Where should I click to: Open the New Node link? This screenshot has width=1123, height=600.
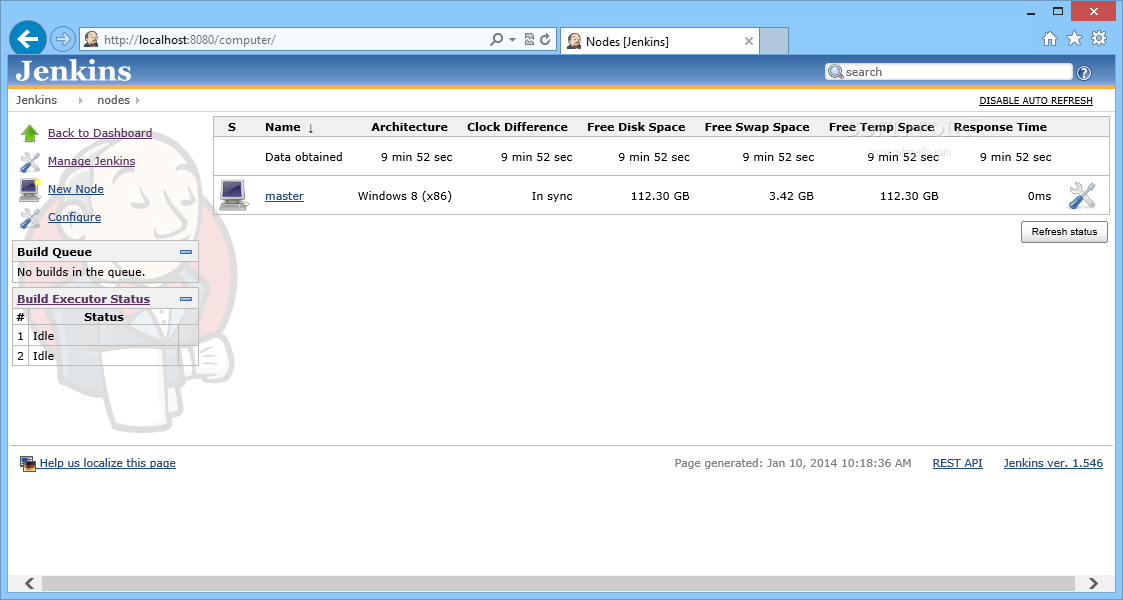coord(76,189)
